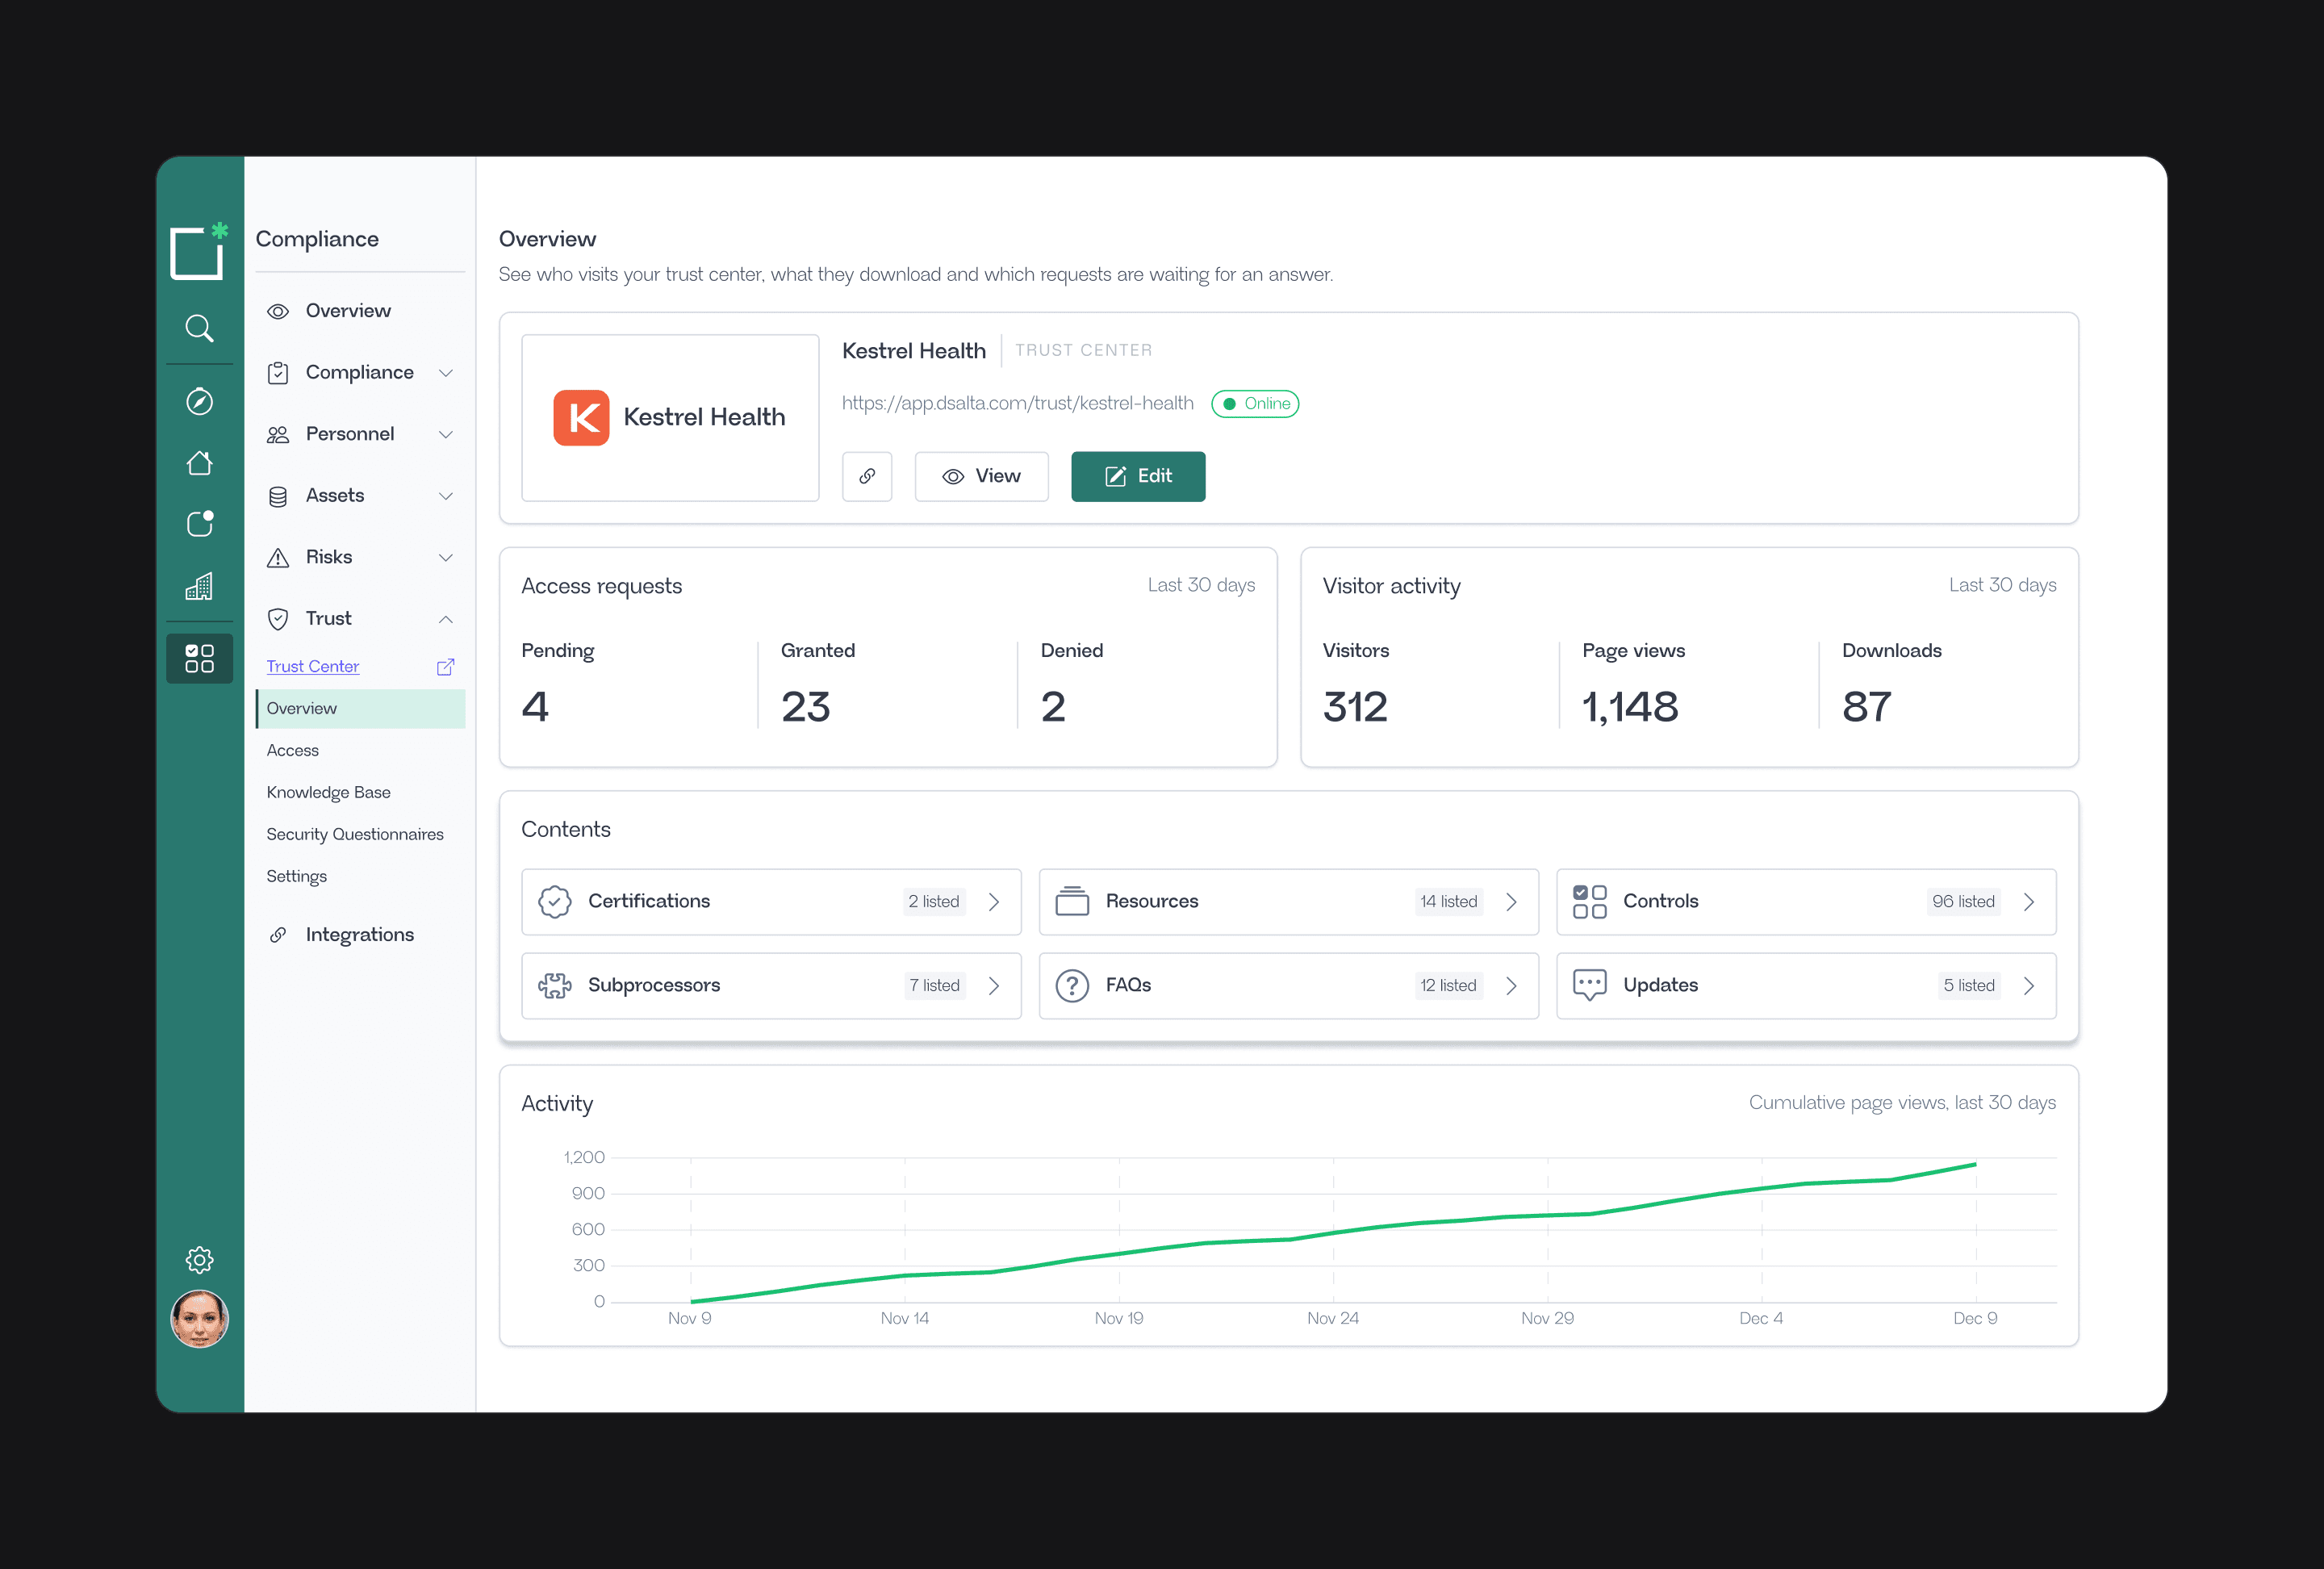Open the Controls row arrow
2324x1569 pixels.
tap(2029, 902)
